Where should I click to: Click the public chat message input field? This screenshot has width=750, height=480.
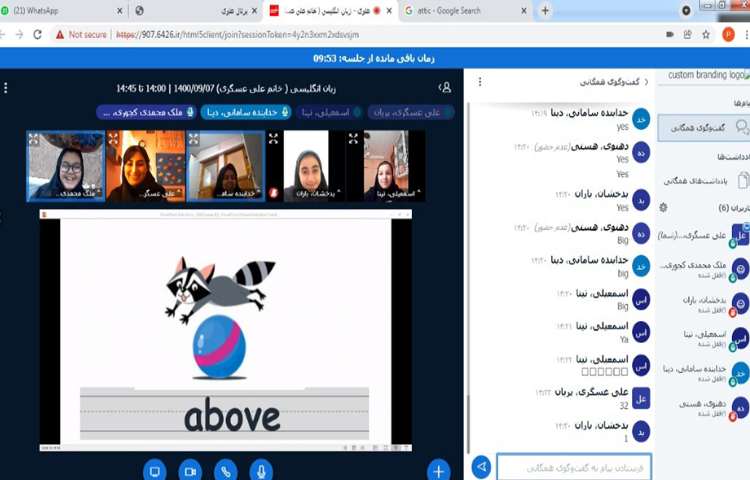[x=574, y=467]
